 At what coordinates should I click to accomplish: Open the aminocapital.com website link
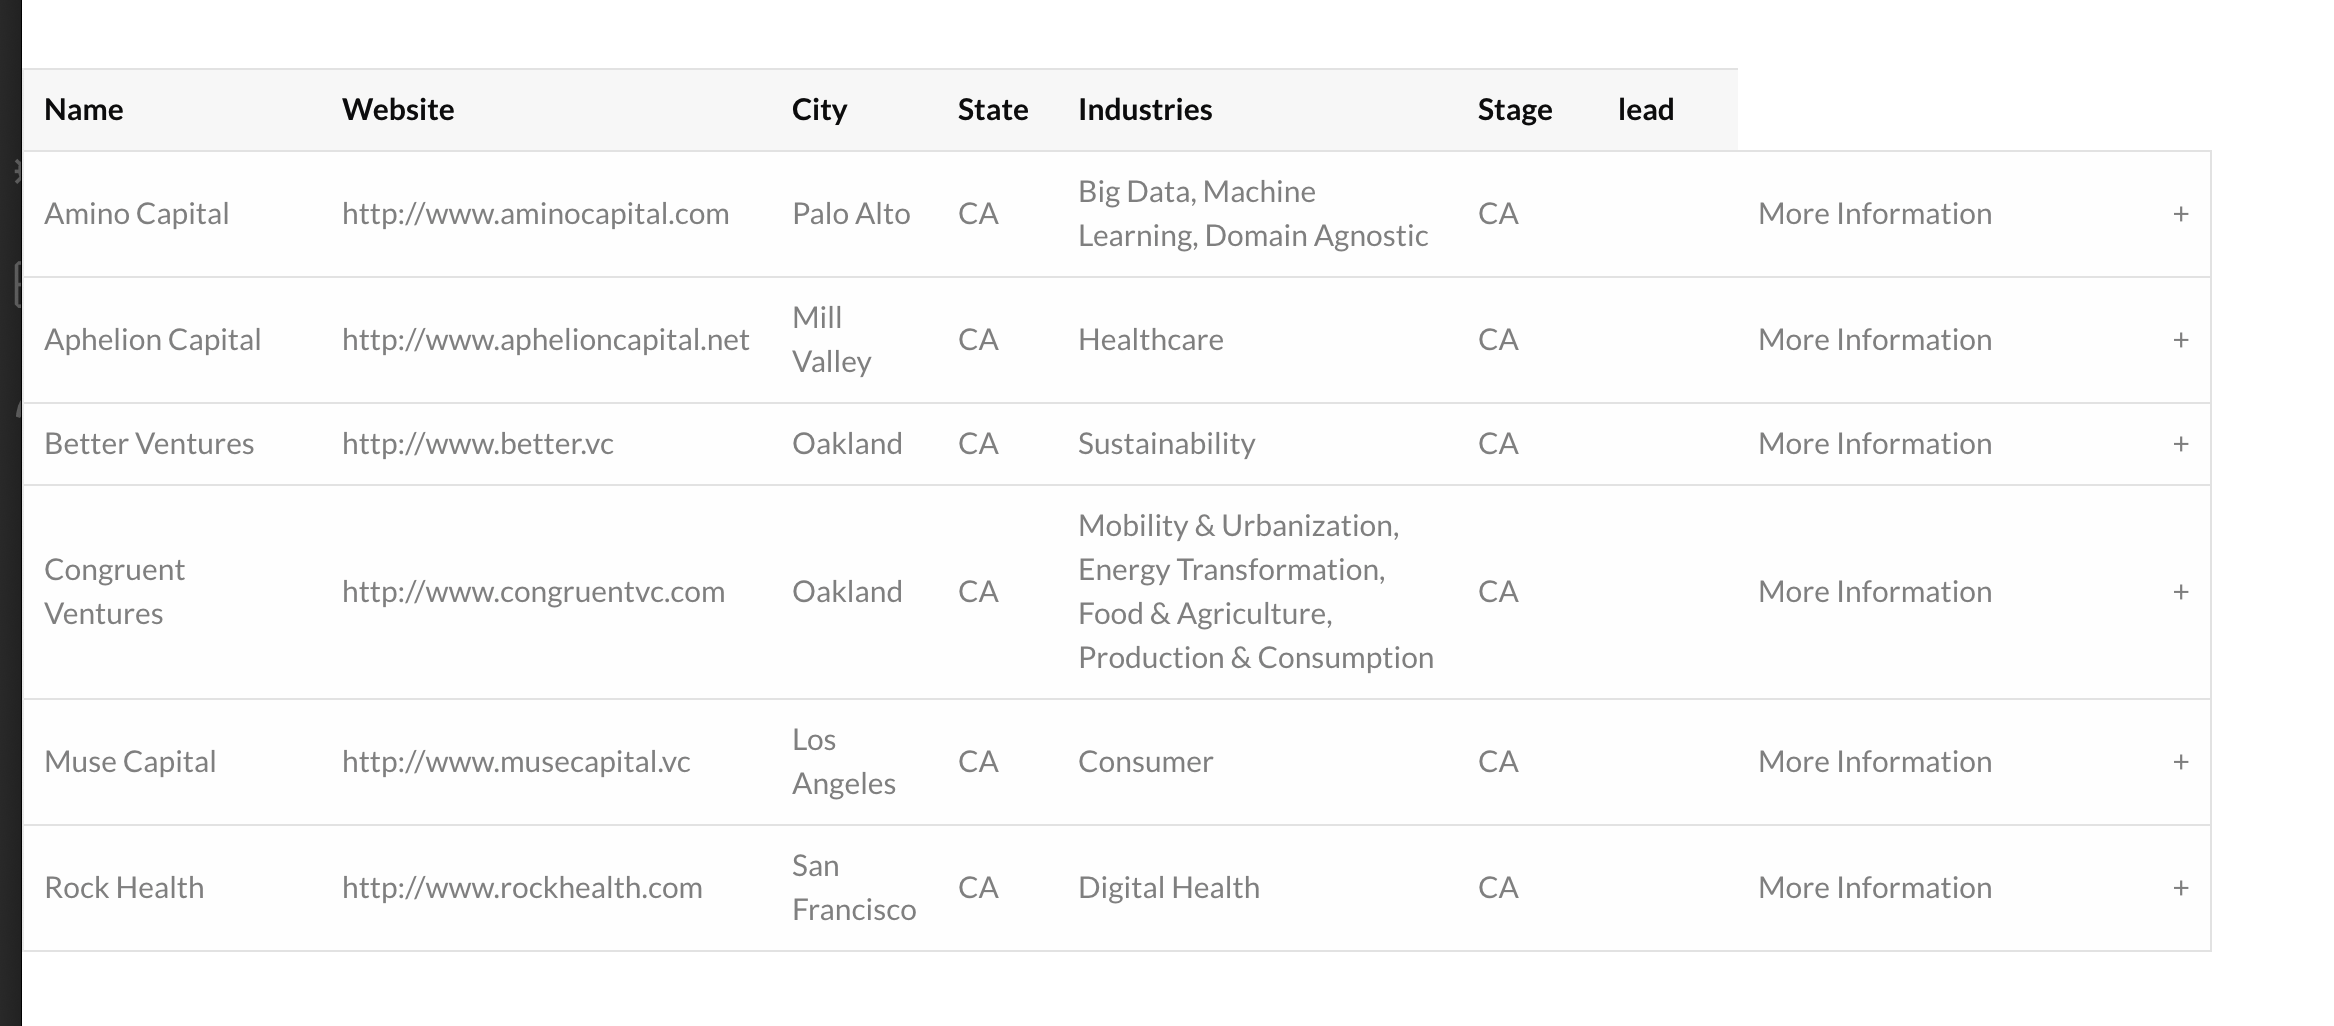[535, 214]
